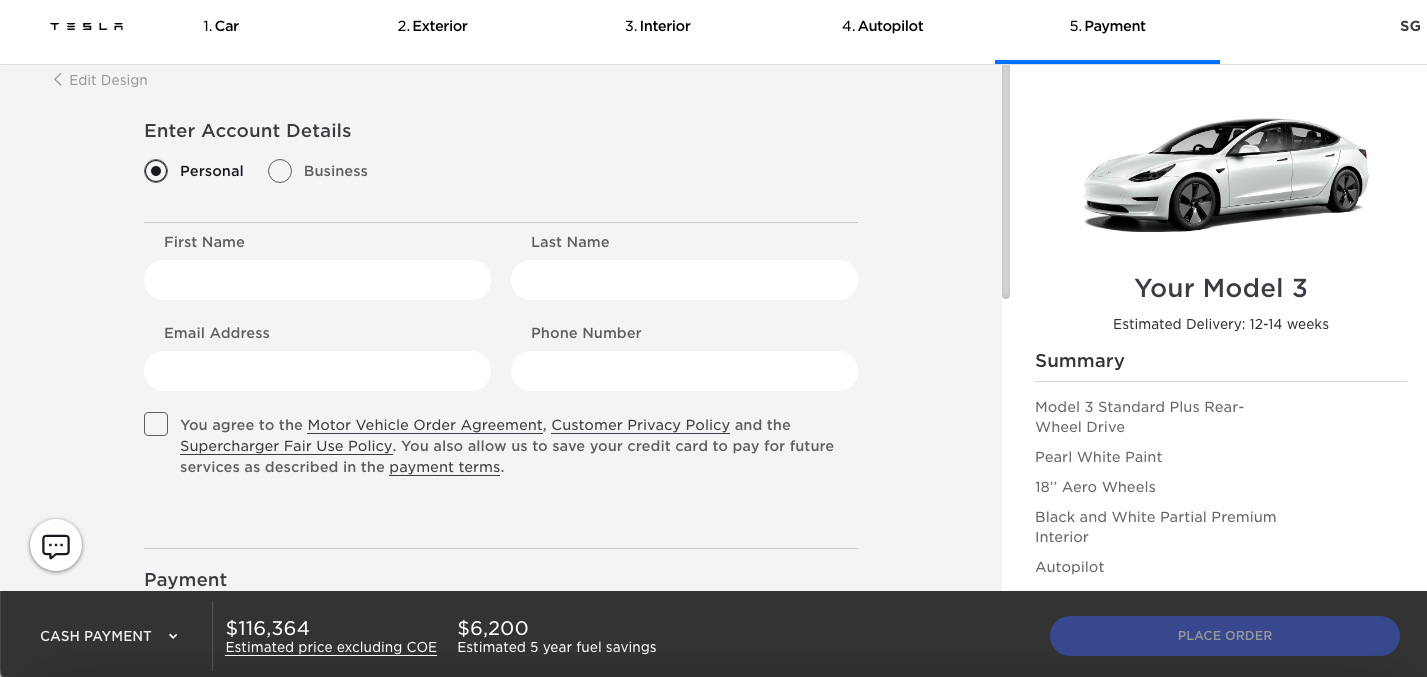Image resolution: width=1427 pixels, height=677 pixels.
Task: Go to the 1. Car step
Action: tap(221, 26)
